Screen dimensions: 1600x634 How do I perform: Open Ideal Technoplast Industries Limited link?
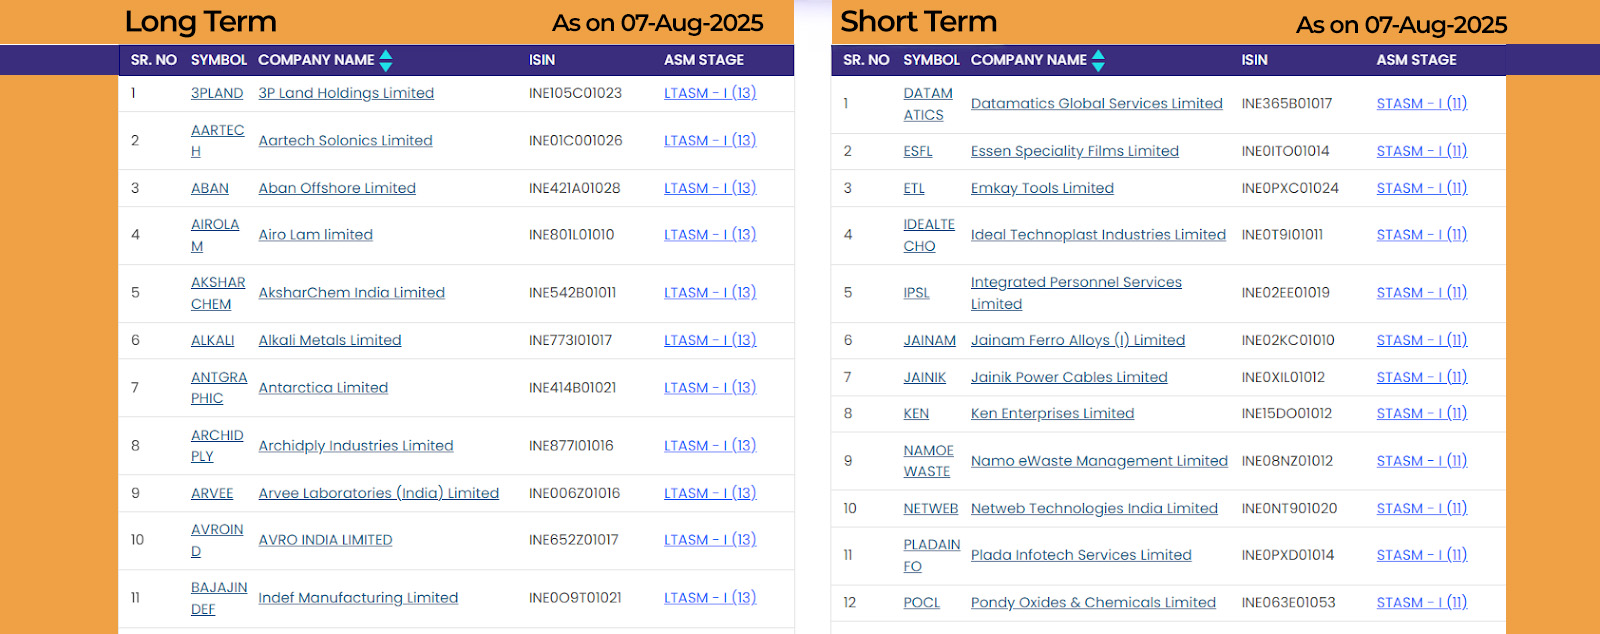(1098, 235)
